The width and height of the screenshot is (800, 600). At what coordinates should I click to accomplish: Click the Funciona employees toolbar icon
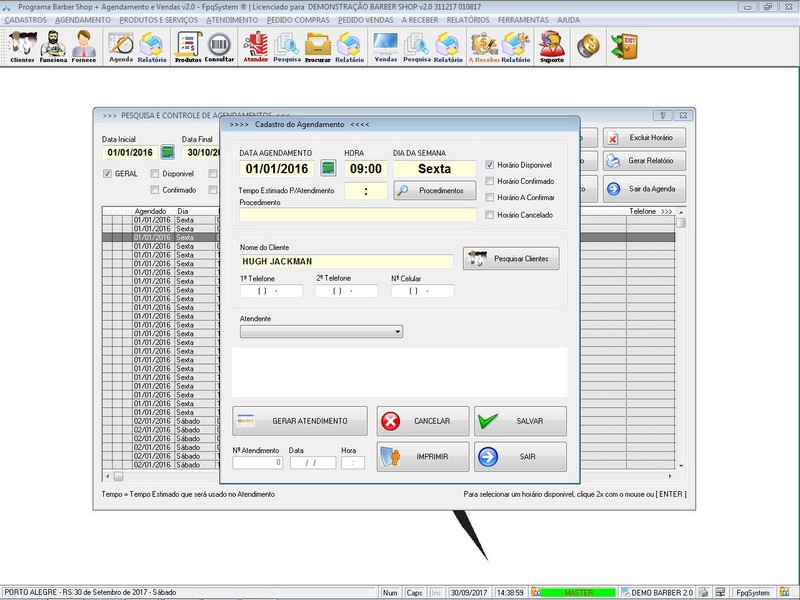coord(52,45)
